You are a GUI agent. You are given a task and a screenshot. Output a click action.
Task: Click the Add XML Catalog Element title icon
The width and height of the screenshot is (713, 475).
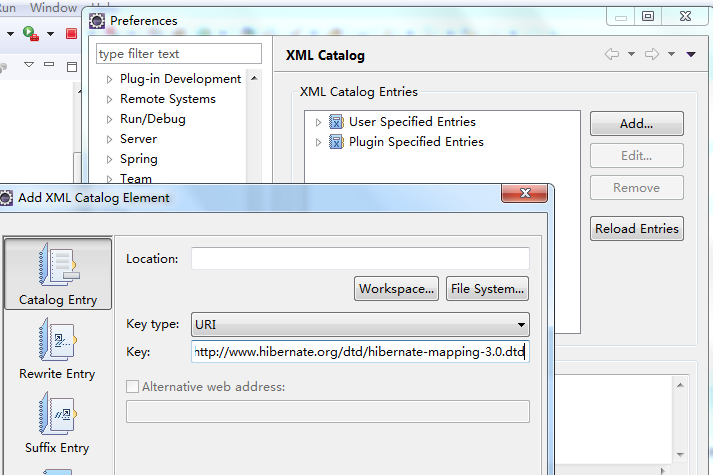(x=5, y=198)
